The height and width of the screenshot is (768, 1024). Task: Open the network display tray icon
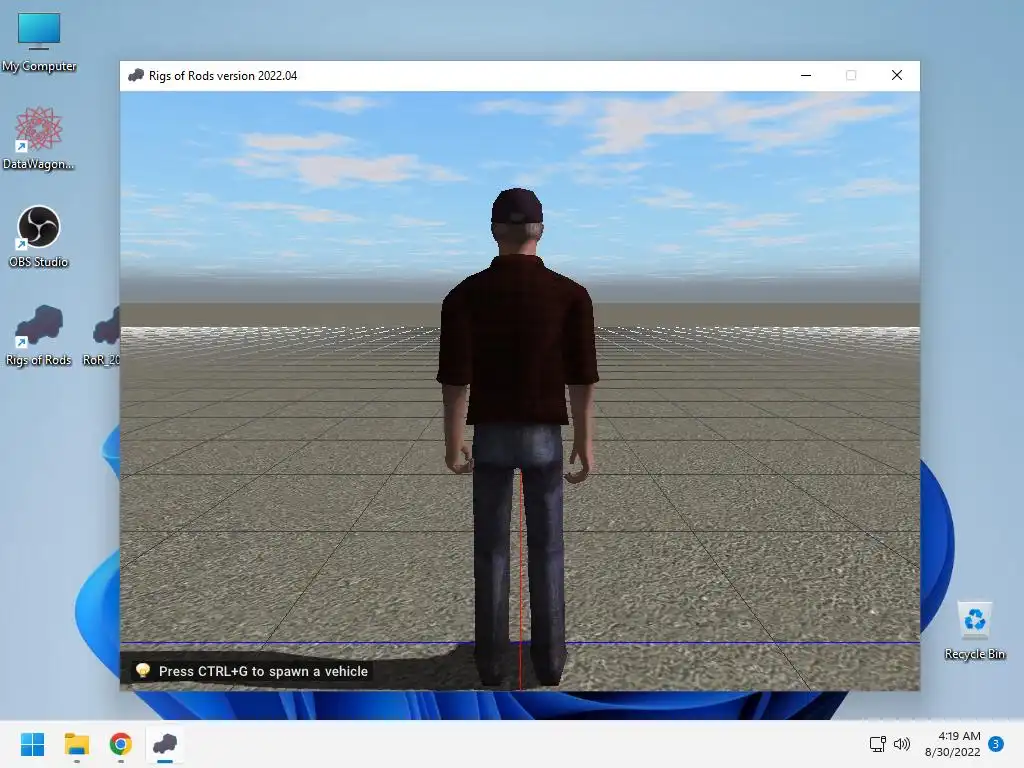pos(877,744)
